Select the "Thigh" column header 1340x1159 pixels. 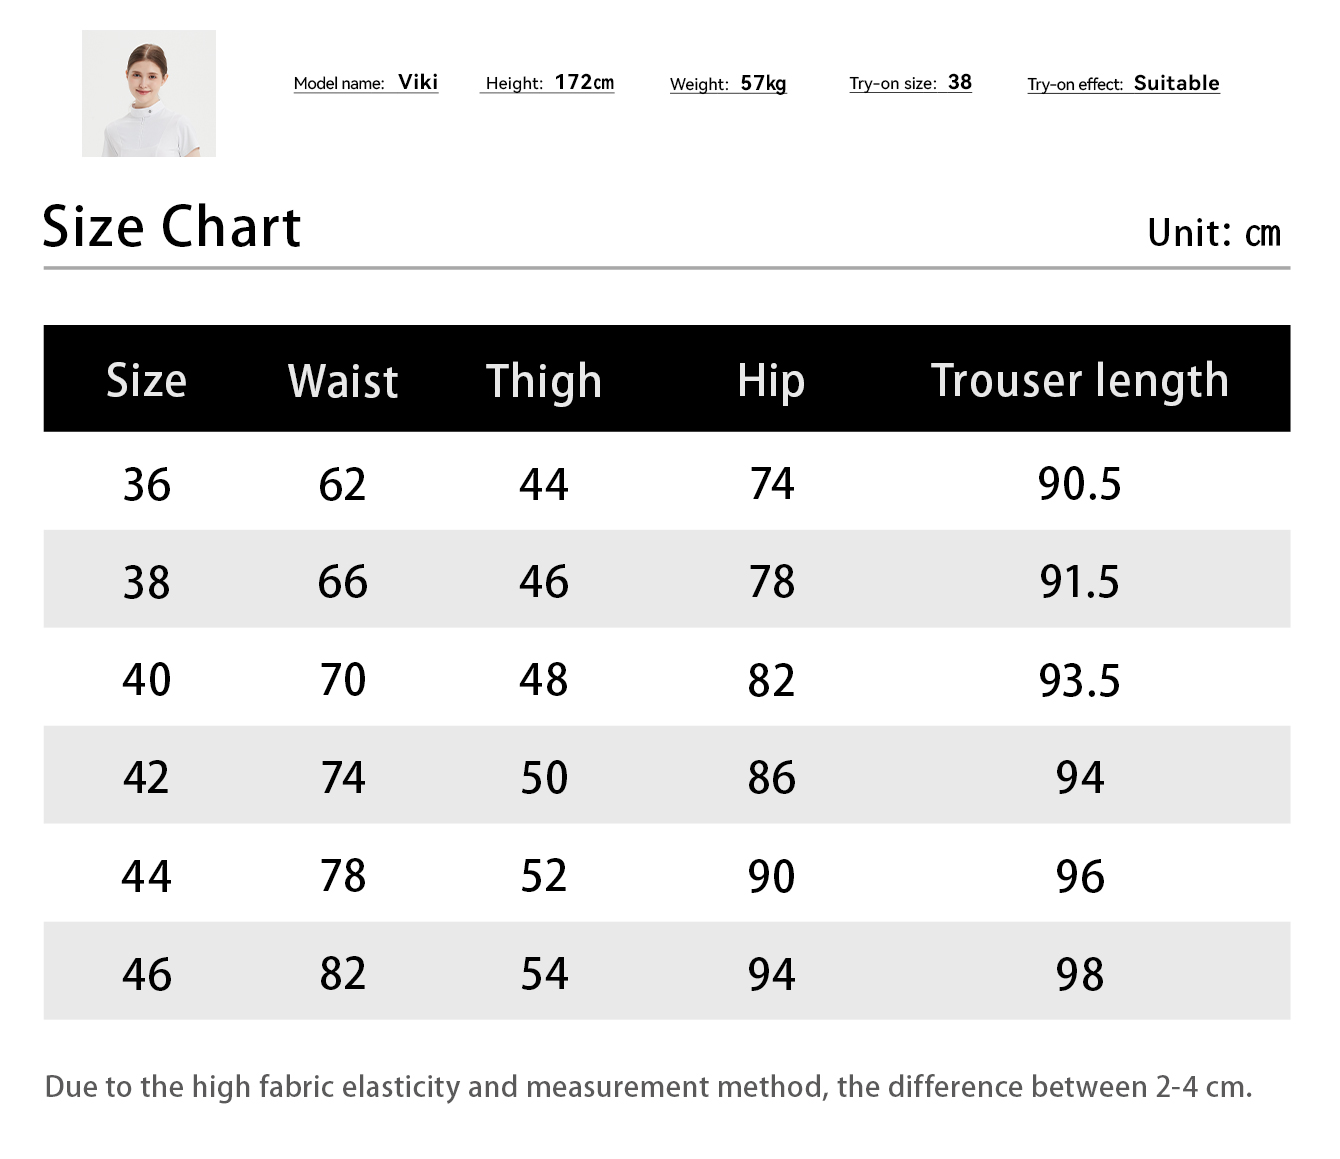(x=544, y=381)
